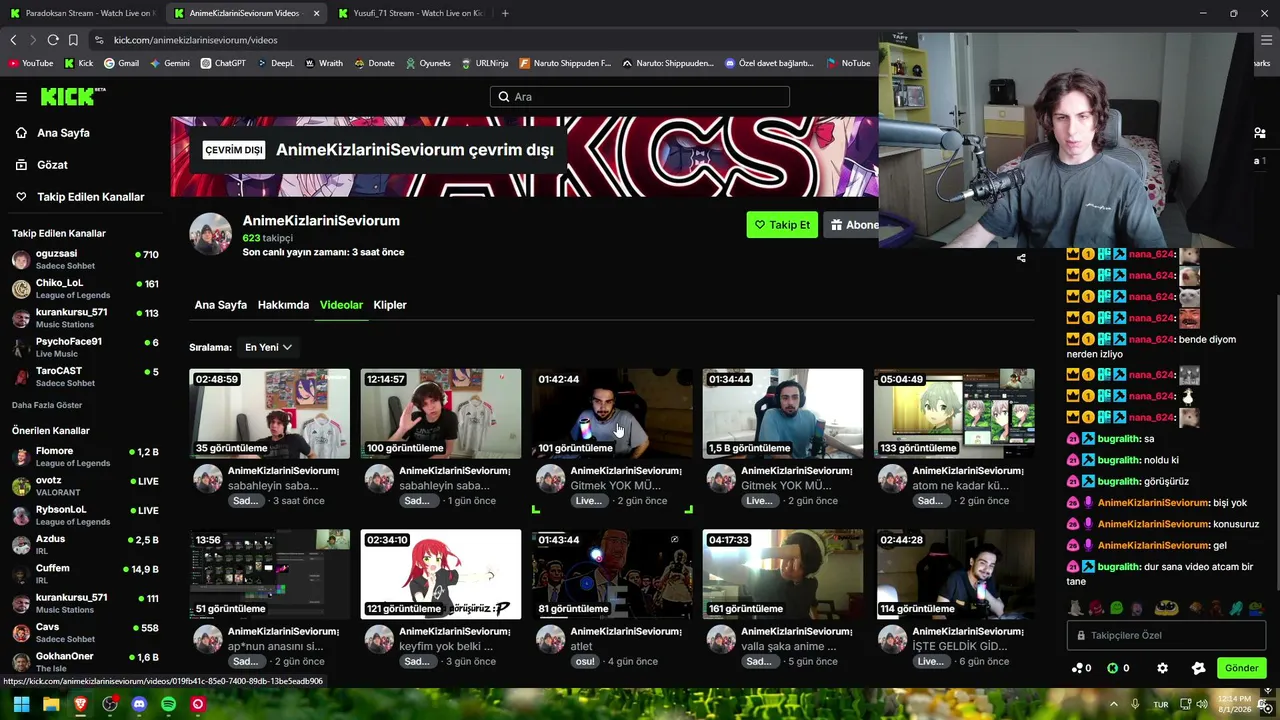Open the 02:34:10 anime girl video thumbnail

click(441, 575)
